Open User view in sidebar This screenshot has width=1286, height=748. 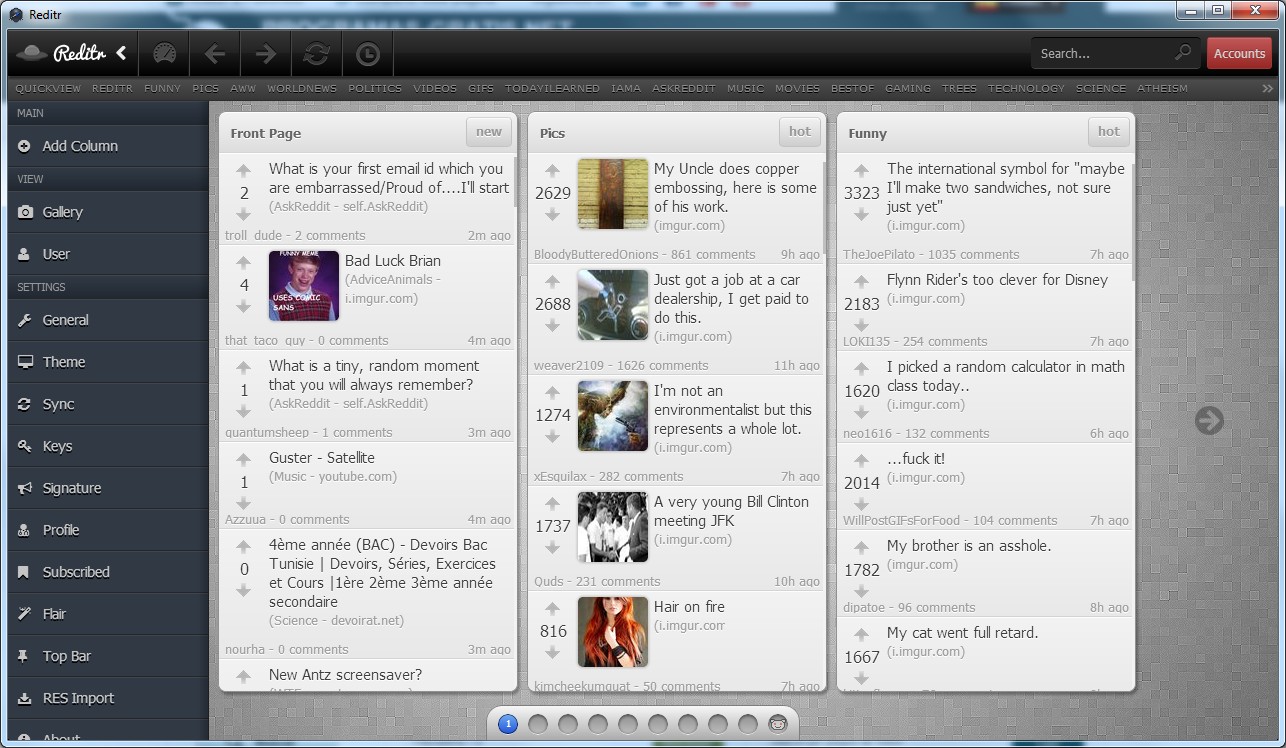[x=108, y=254]
